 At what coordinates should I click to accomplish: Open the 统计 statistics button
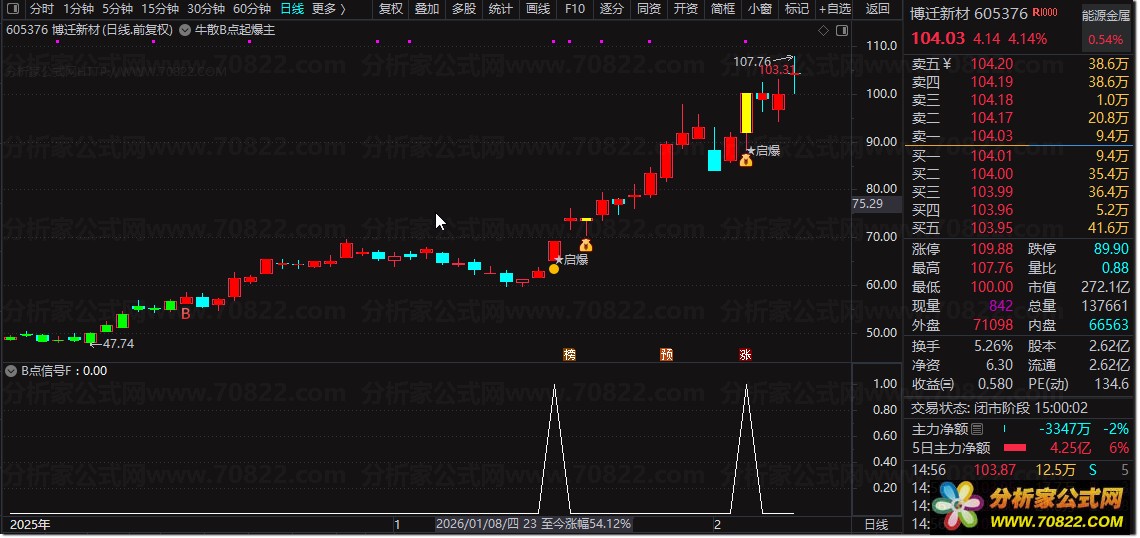[x=500, y=9]
